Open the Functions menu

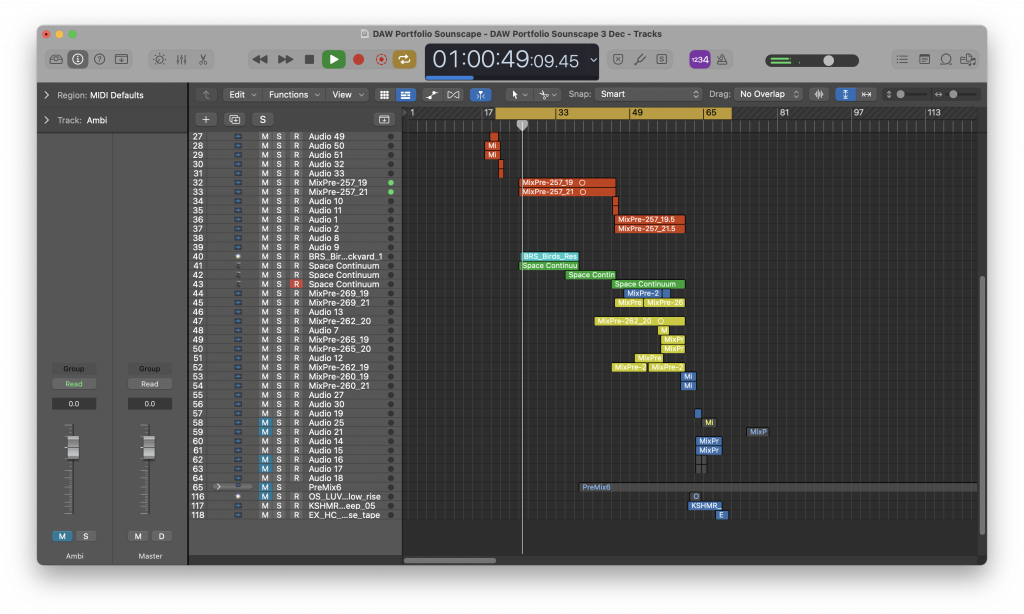(294, 95)
